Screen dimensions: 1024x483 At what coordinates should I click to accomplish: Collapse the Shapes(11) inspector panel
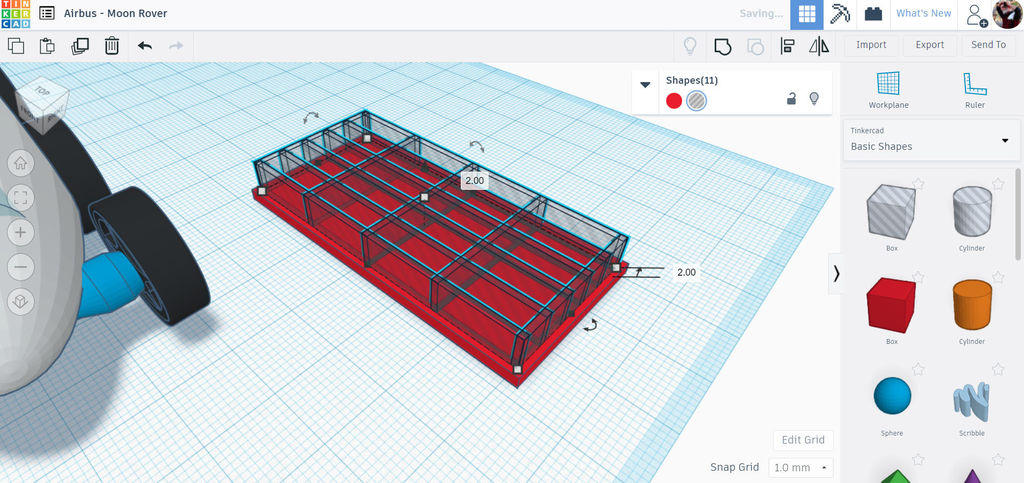click(645, 85)
